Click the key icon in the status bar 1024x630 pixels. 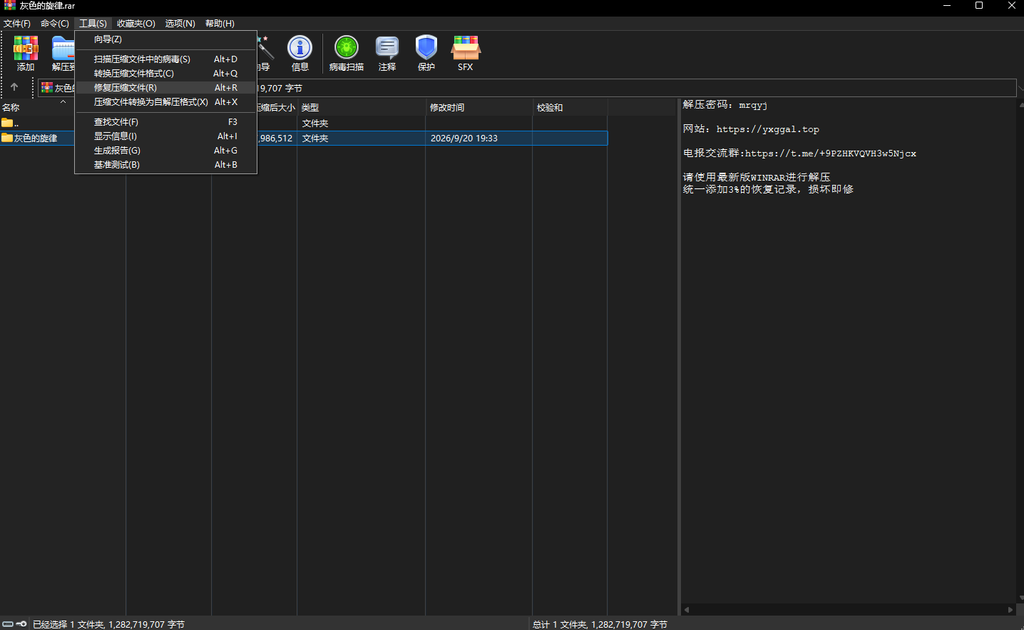pyautogui.click(x=22, y=624)
